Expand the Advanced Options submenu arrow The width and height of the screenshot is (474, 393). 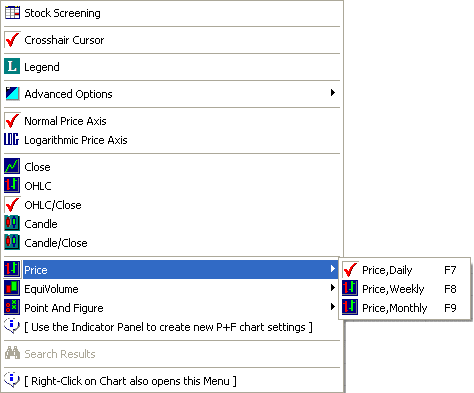pyautogui.click(x=332, y=93)
